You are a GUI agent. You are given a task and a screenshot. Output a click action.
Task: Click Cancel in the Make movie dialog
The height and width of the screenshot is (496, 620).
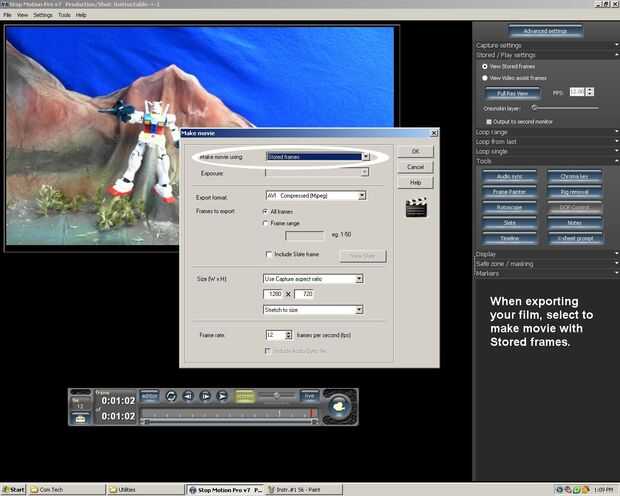coord(415,167)
